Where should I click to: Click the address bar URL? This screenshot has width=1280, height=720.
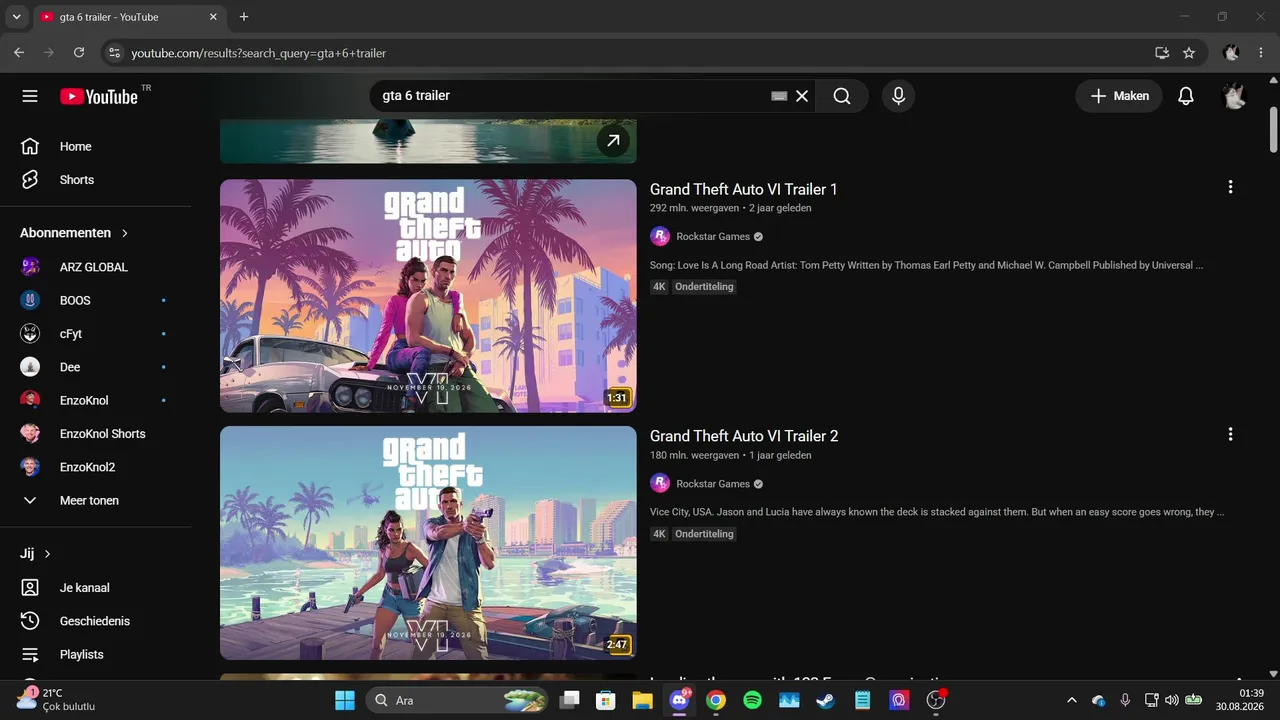click(x=258, y=53)
